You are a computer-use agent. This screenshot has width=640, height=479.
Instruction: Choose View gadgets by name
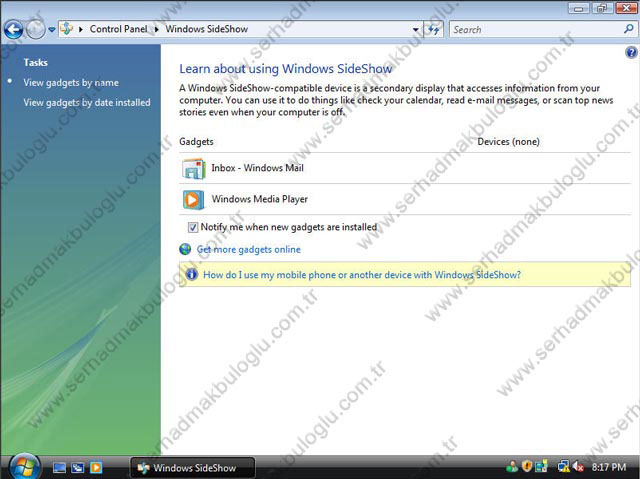71,82
